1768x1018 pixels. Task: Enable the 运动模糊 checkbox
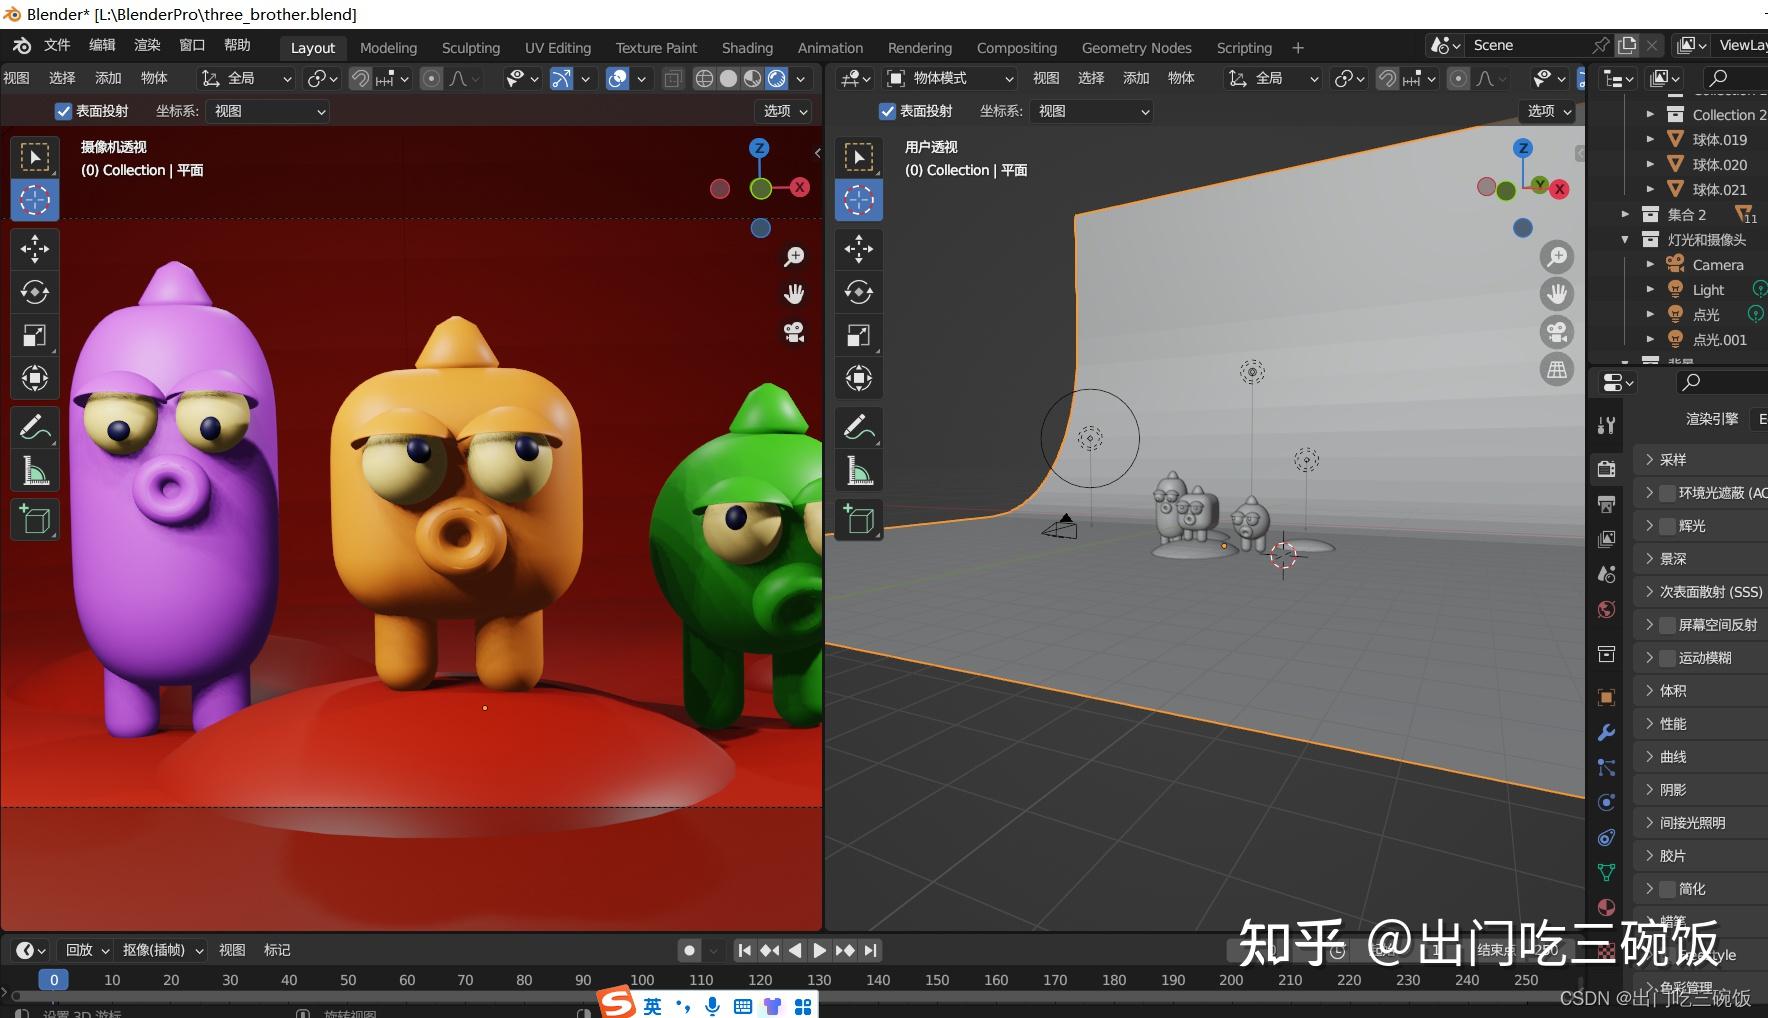1667,658
